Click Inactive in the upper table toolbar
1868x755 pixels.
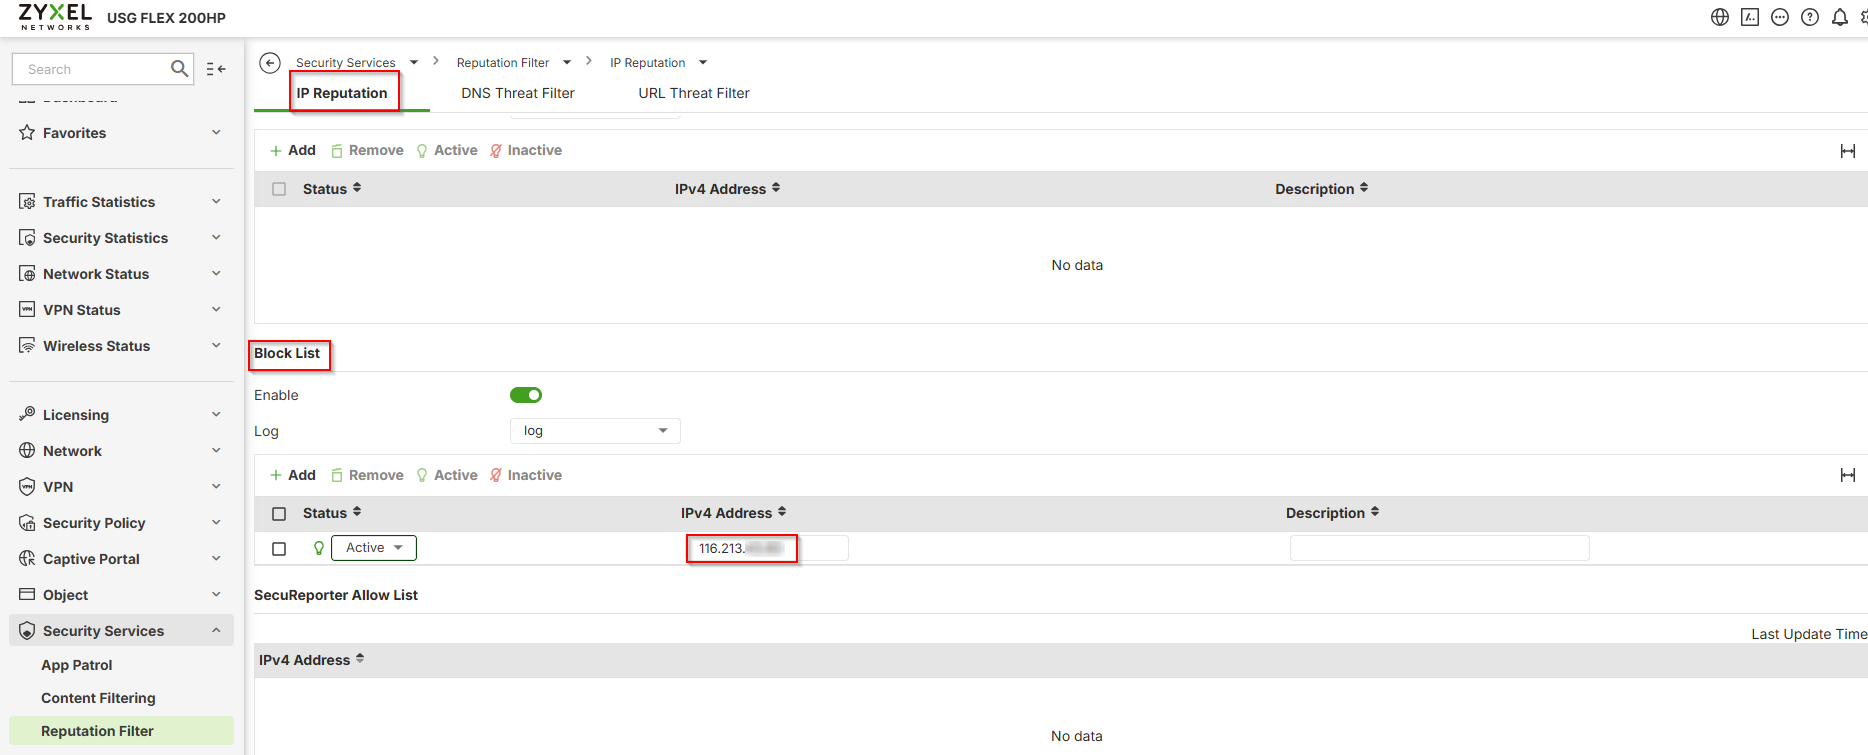coord(526,151)
